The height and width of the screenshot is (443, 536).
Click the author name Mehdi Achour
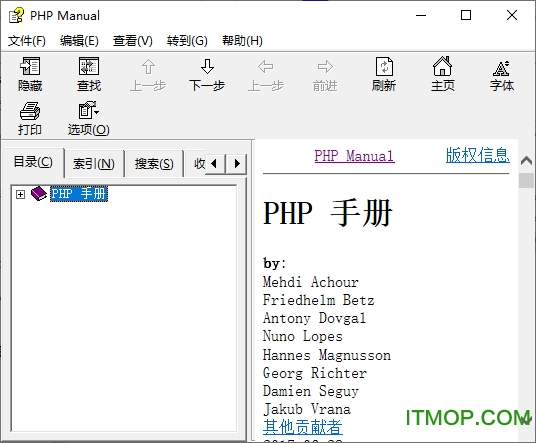(x=311, y=282)
